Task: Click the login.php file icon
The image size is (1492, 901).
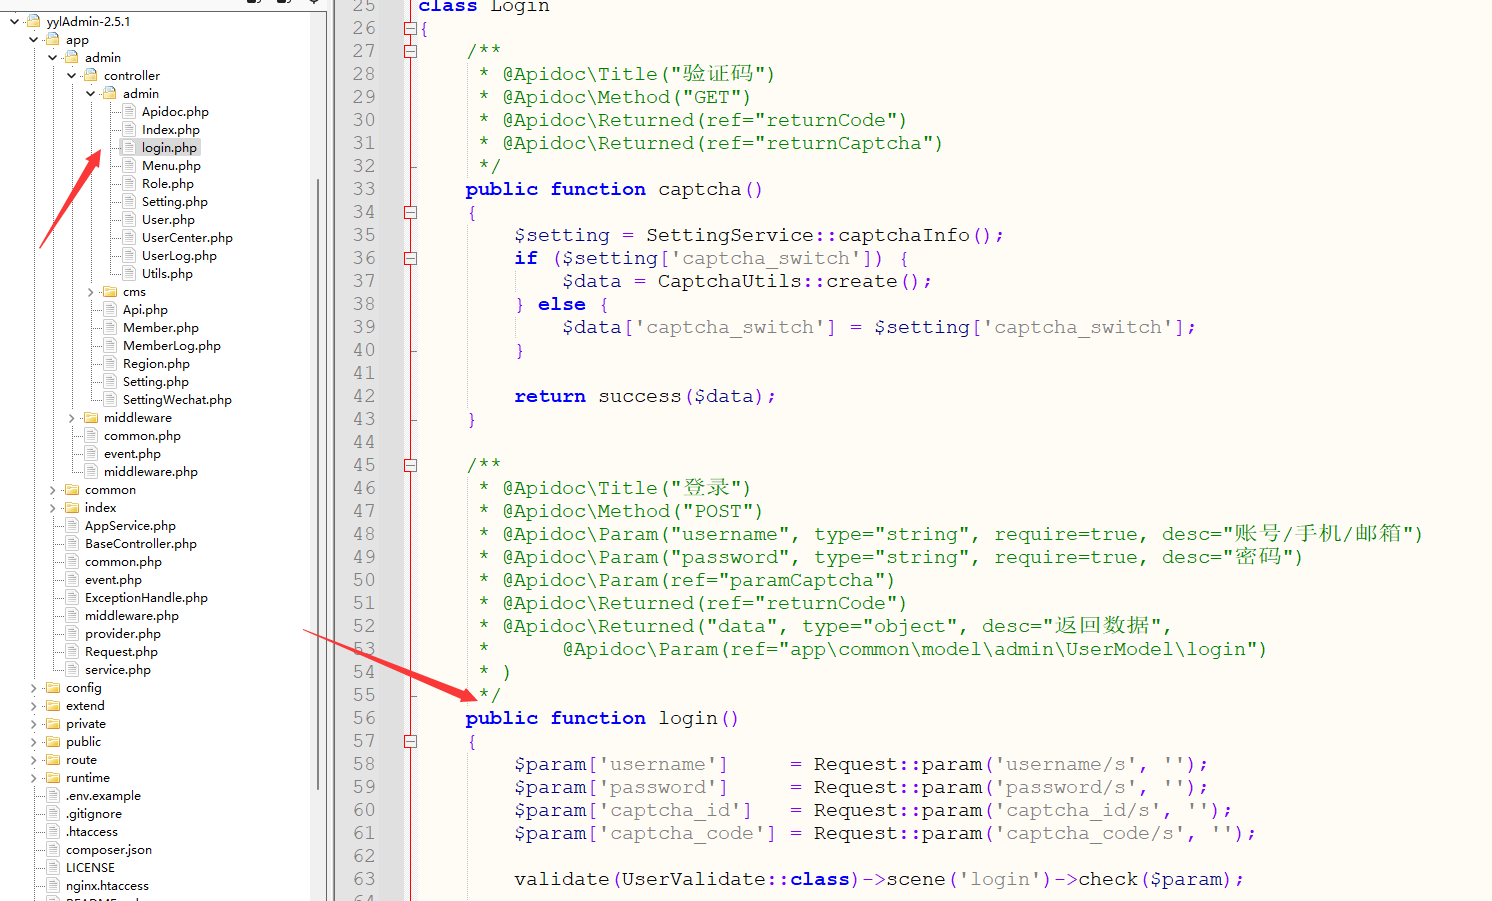Action: coord(129,147)
